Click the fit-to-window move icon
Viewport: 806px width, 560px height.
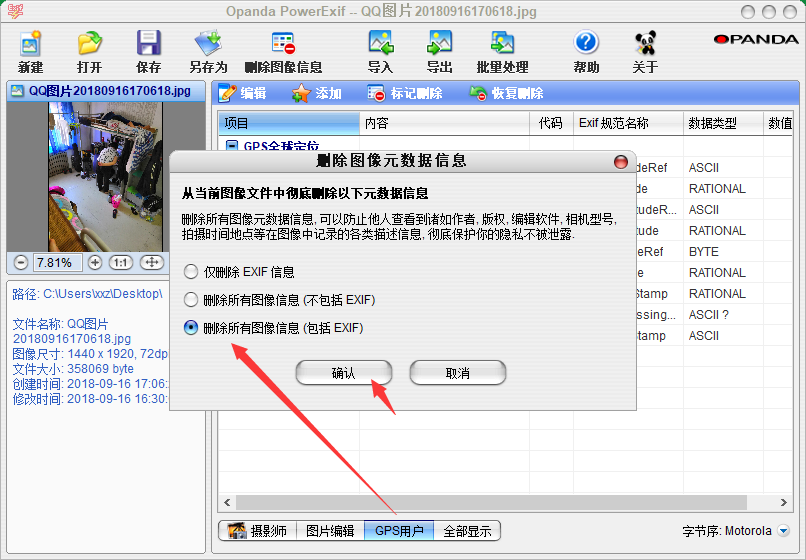152,263
